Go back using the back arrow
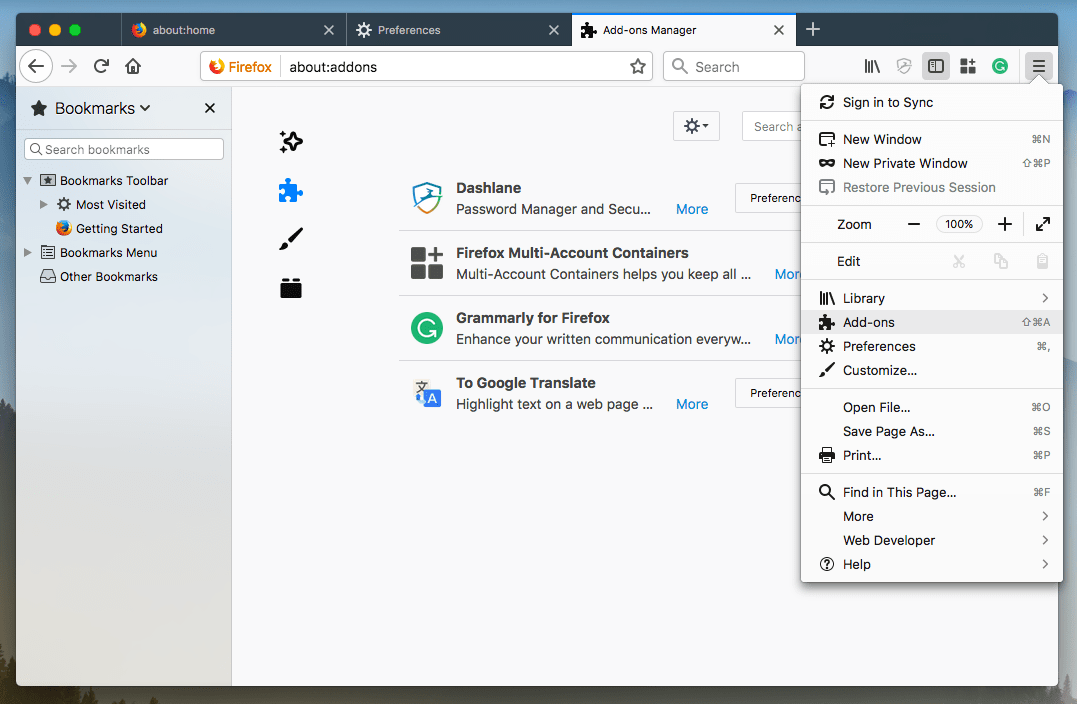The width and height of the screenshot is (1077, 704). coord(36,67)
